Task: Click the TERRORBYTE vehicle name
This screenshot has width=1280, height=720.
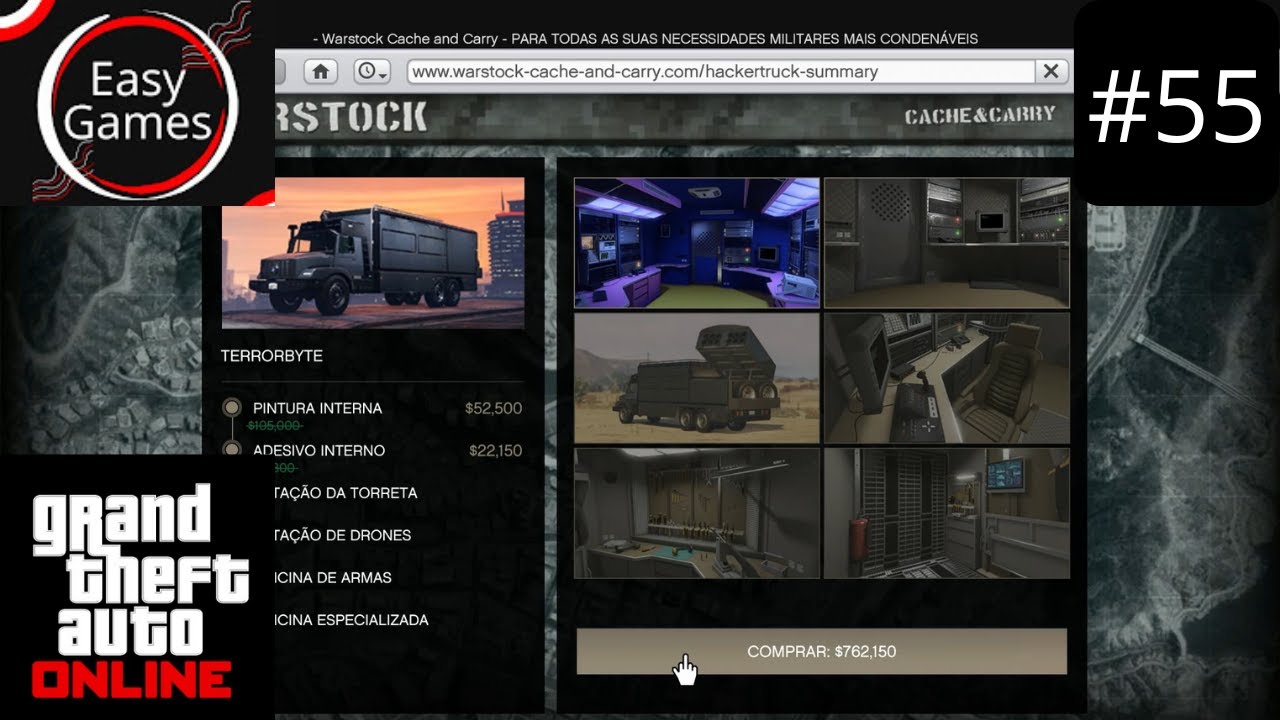Action: point(272,356)
